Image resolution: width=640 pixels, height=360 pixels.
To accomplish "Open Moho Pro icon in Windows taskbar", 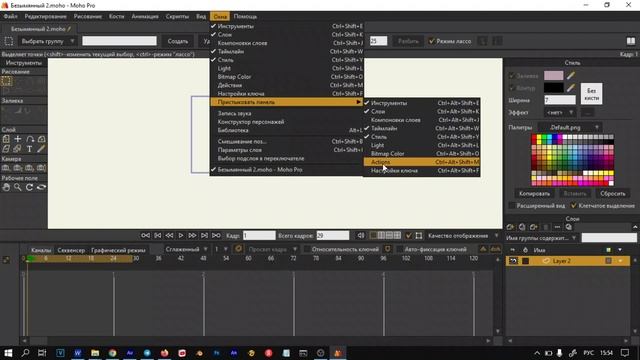I will click(338, 353).
